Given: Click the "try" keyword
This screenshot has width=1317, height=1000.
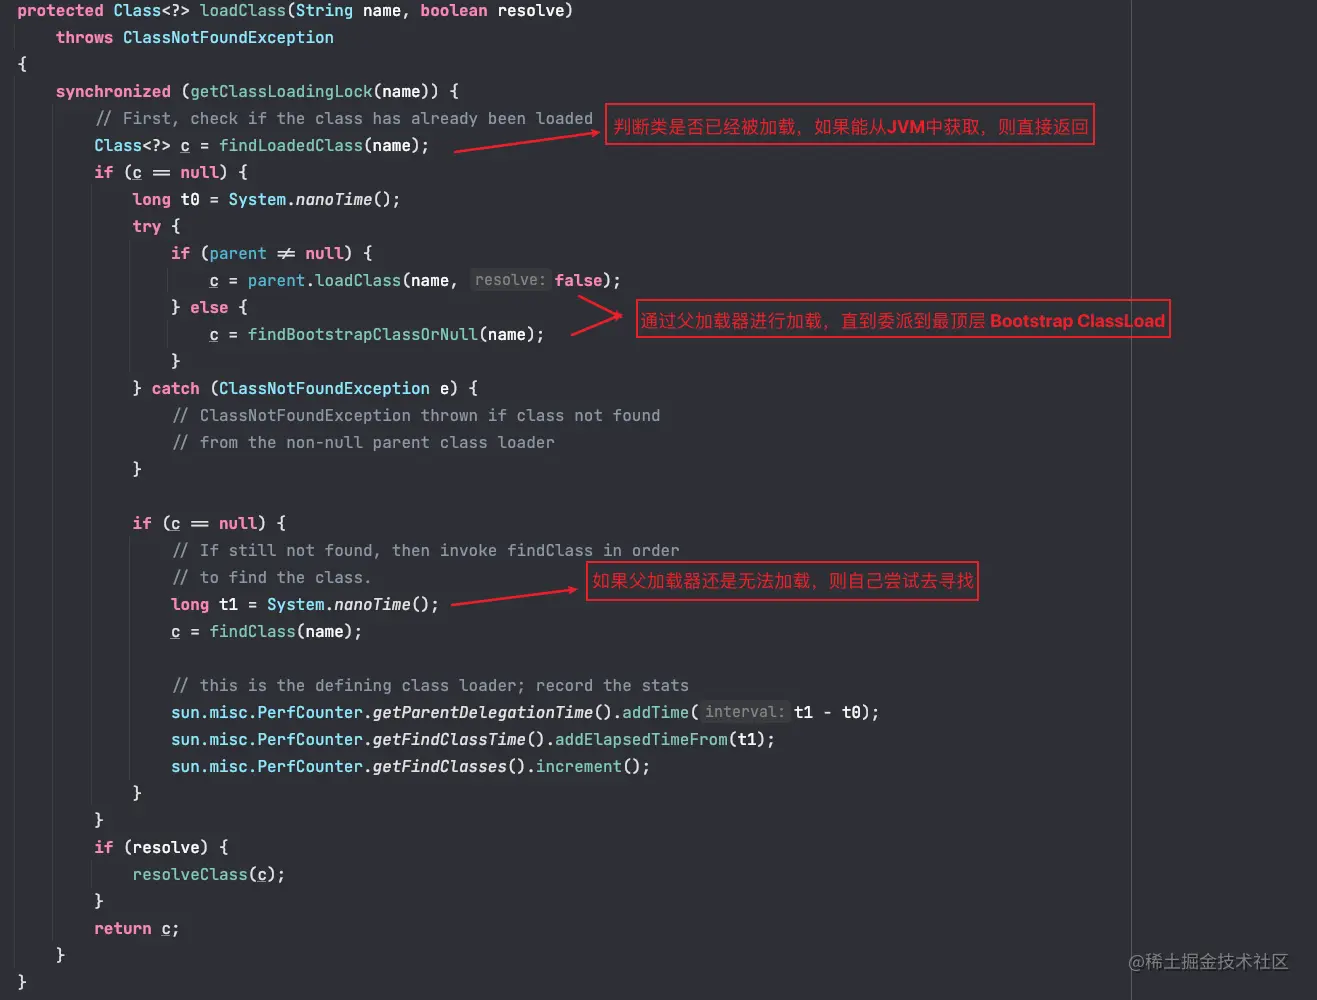Looking at the screenshot, I should [147, 227].
